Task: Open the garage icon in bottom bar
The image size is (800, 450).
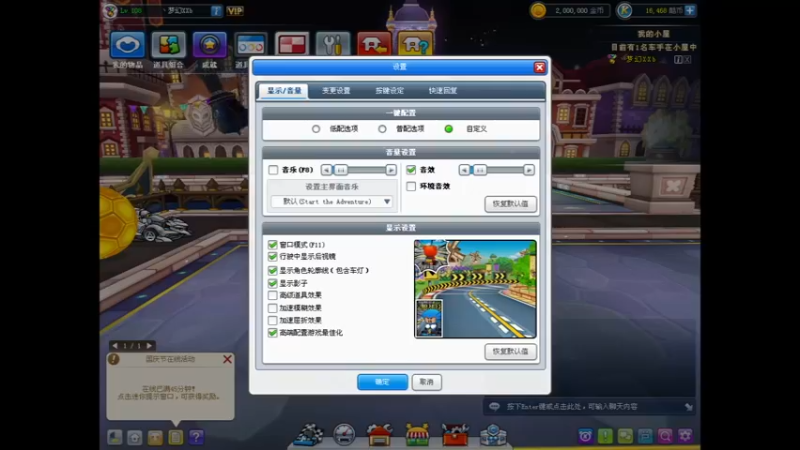Action: coord(380,435)
